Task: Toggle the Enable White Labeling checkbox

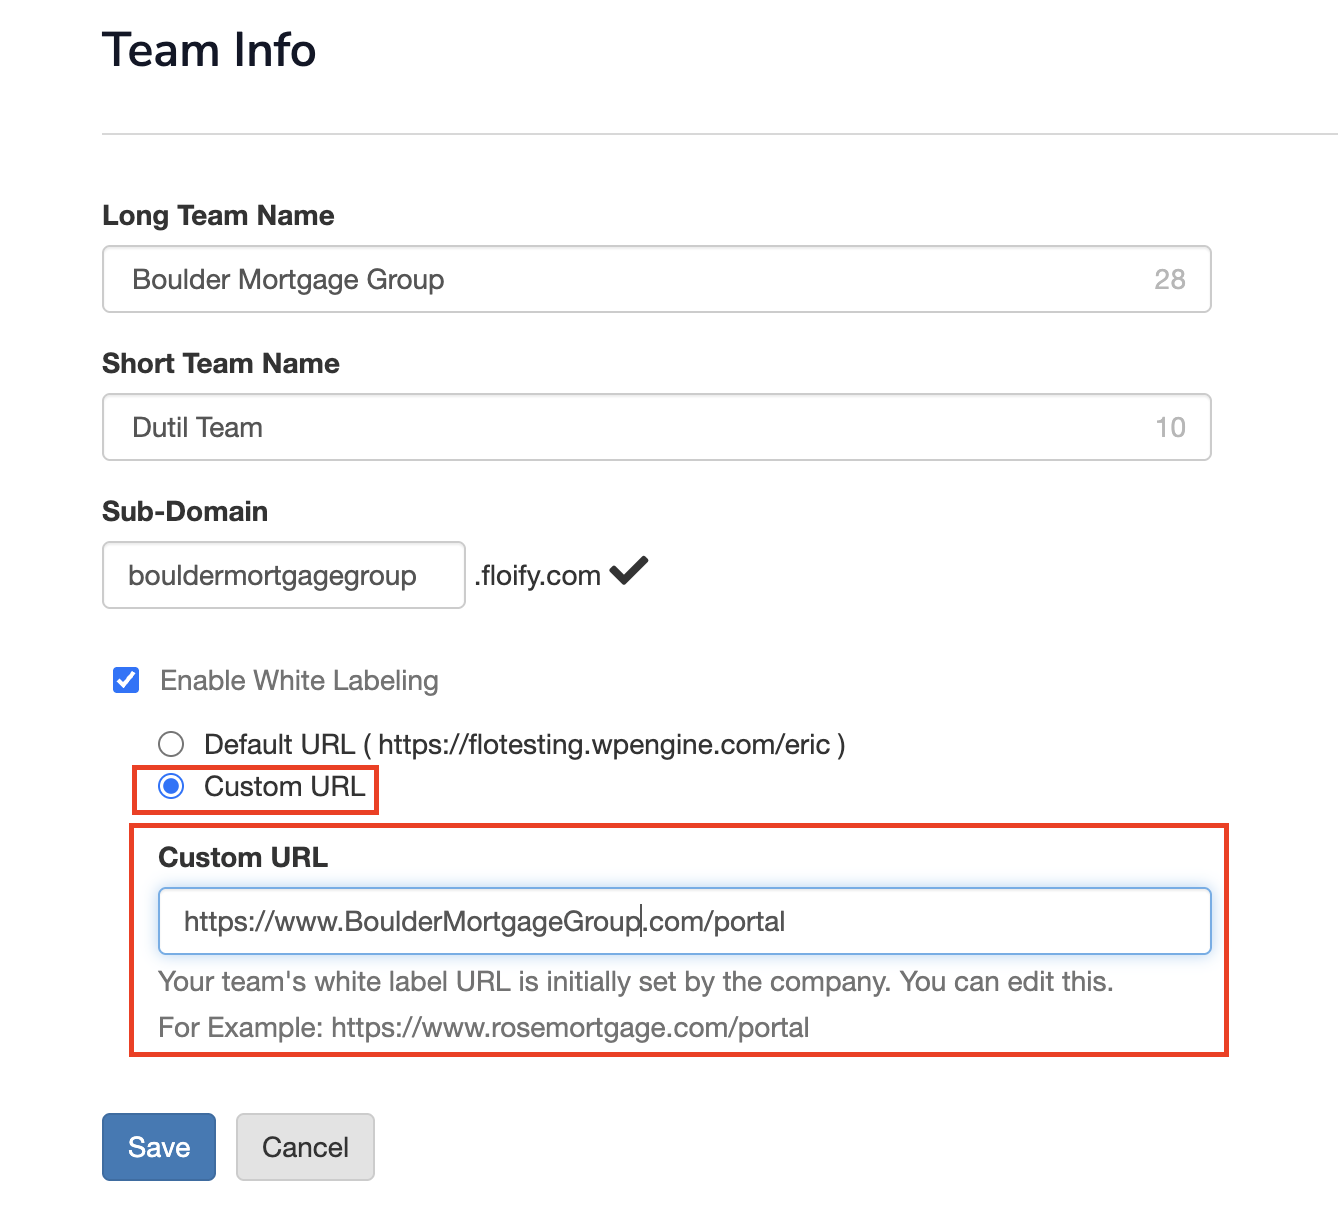Action: pyautogui.click(x=127, y=681)
